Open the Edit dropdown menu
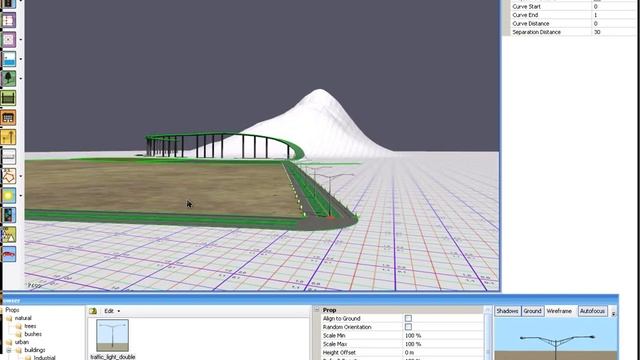 point(112,311)
